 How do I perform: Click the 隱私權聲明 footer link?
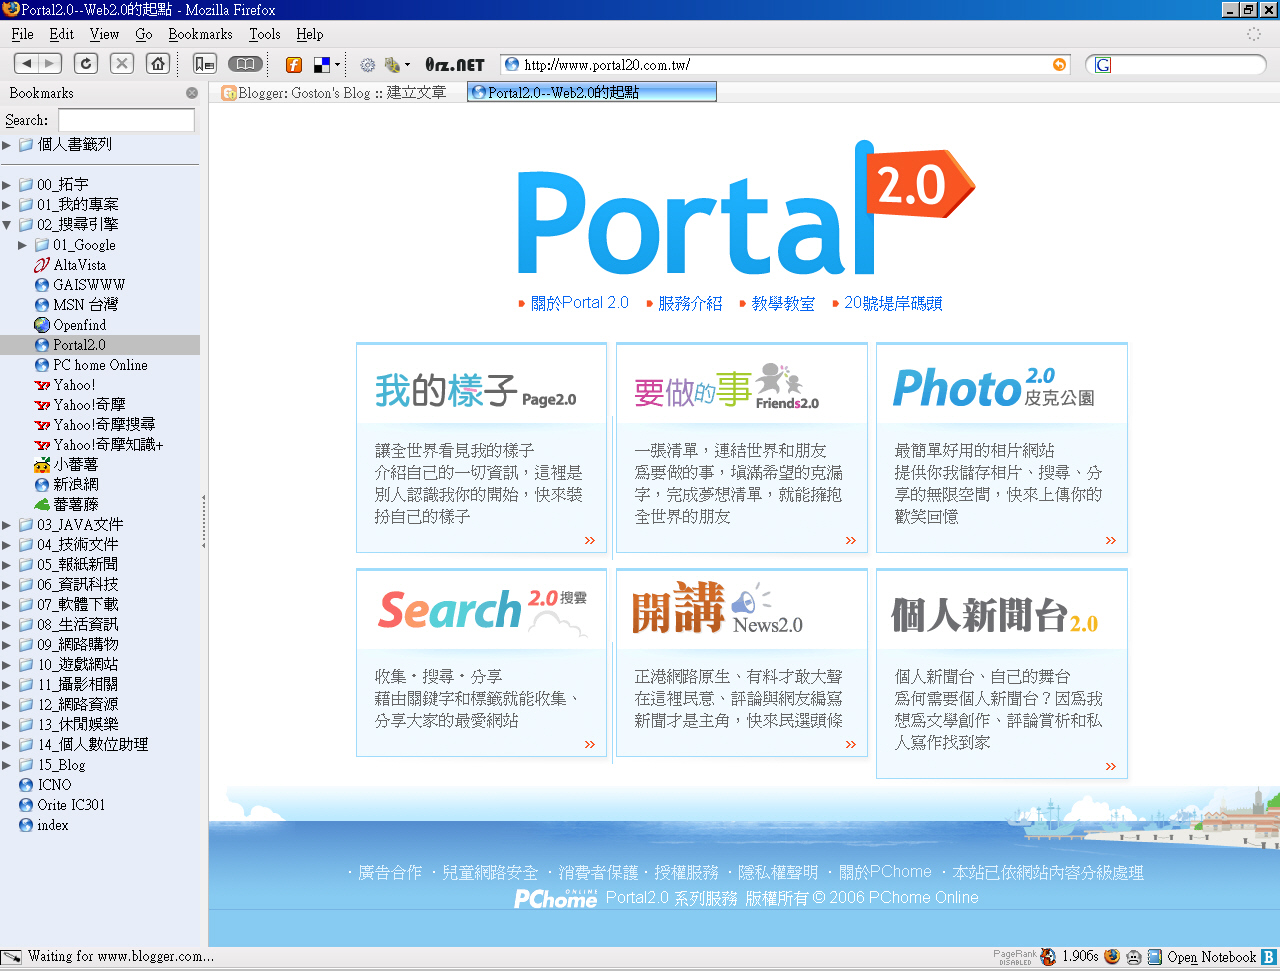(778, 873)
